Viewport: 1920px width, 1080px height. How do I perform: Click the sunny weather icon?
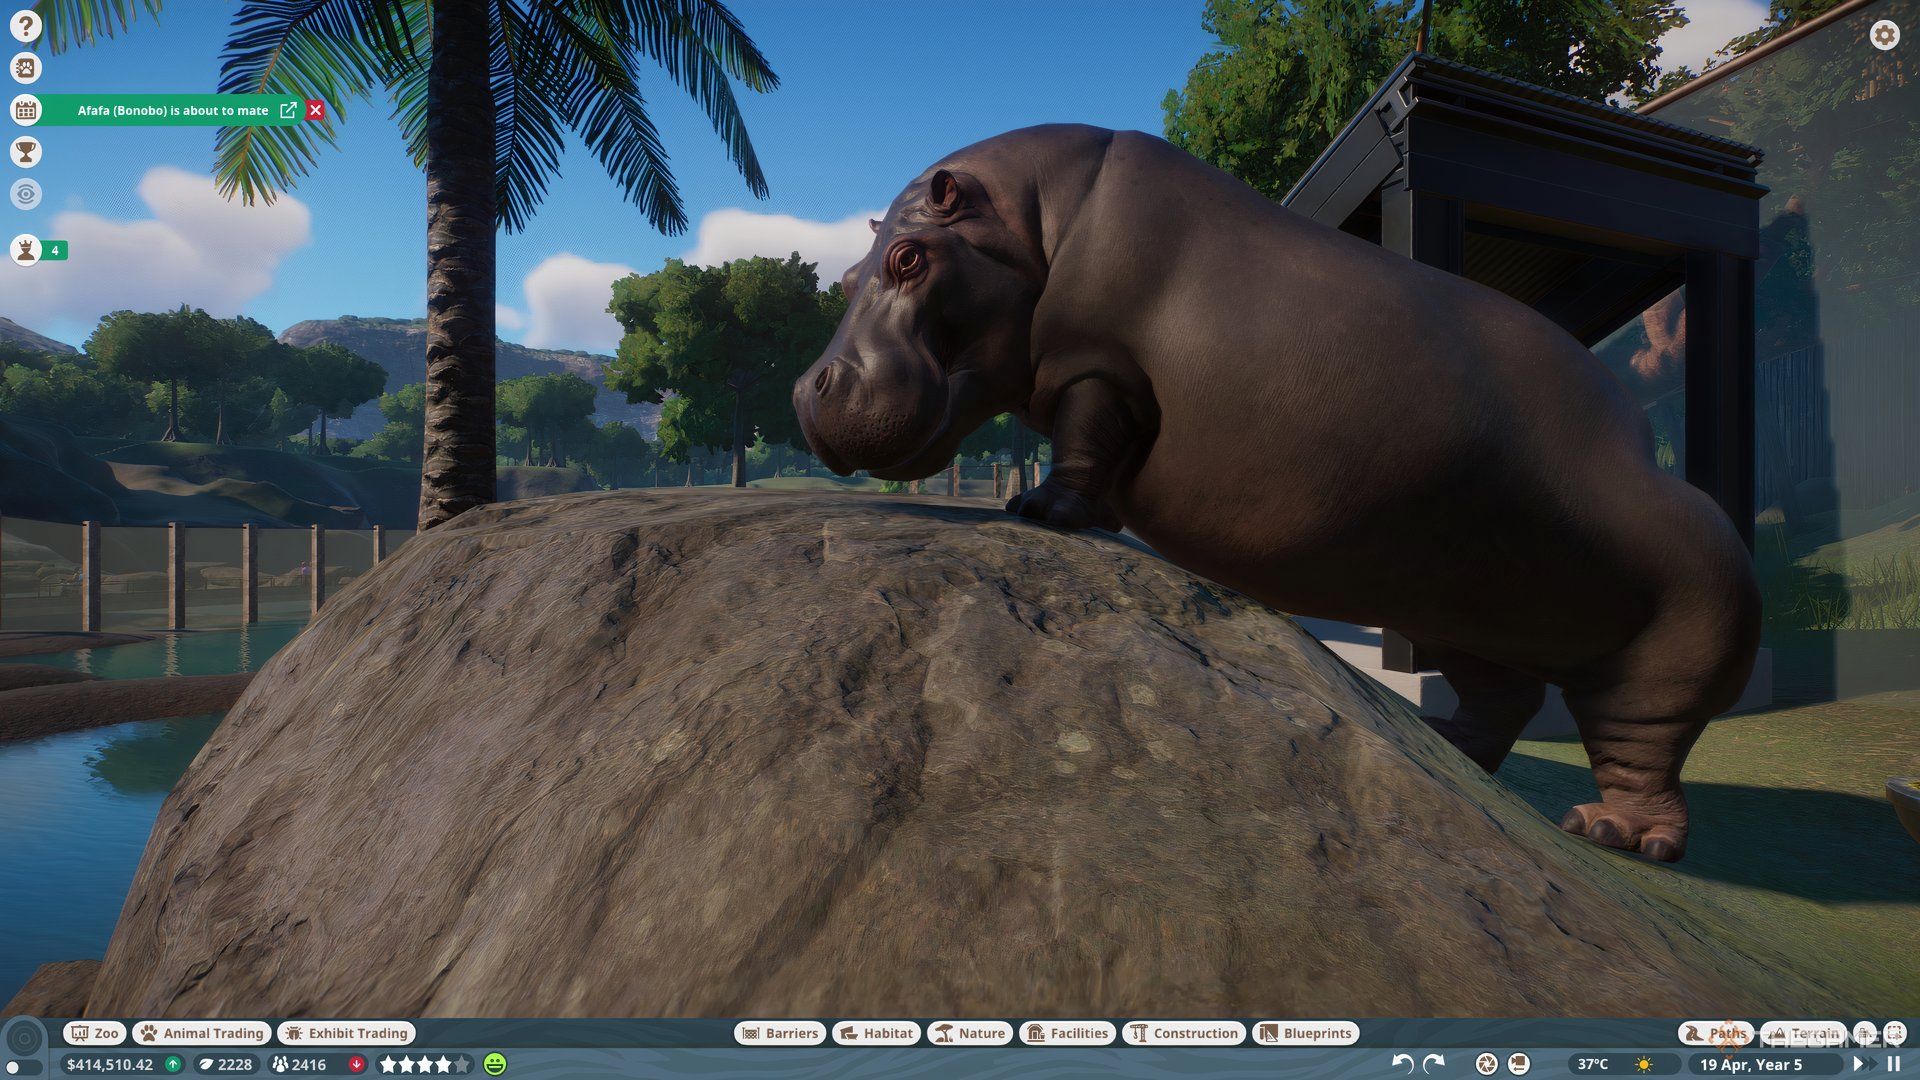[x=1644, y=1064]
